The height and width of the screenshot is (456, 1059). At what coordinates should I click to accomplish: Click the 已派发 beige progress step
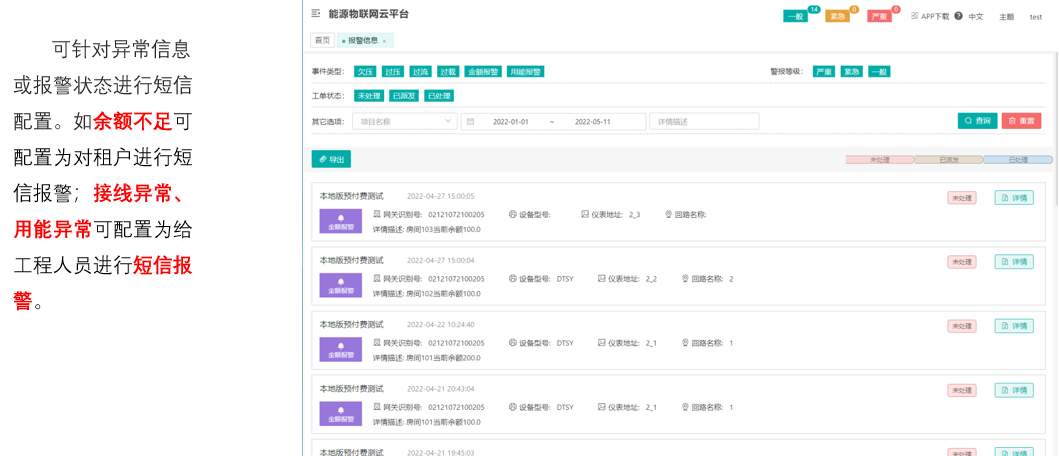tap(948, 160)
